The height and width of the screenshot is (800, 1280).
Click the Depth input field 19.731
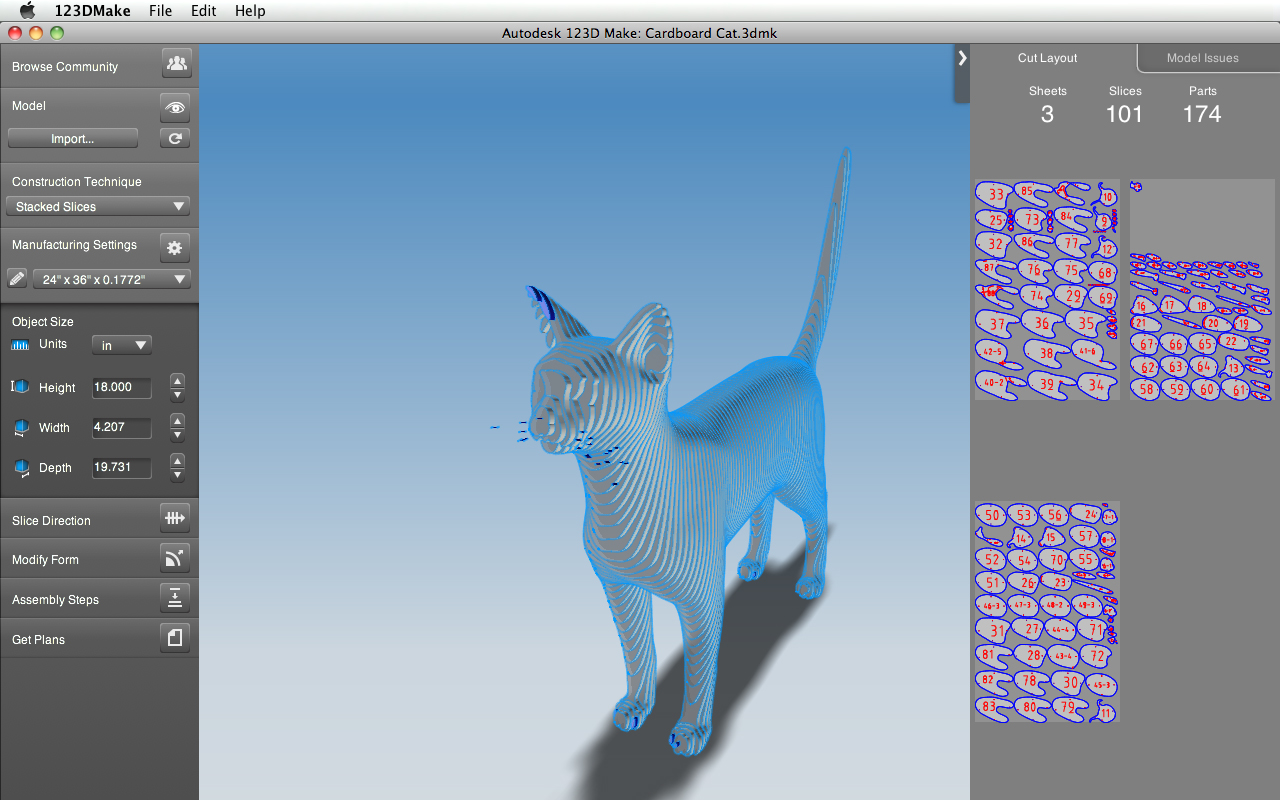coord(122,467)
